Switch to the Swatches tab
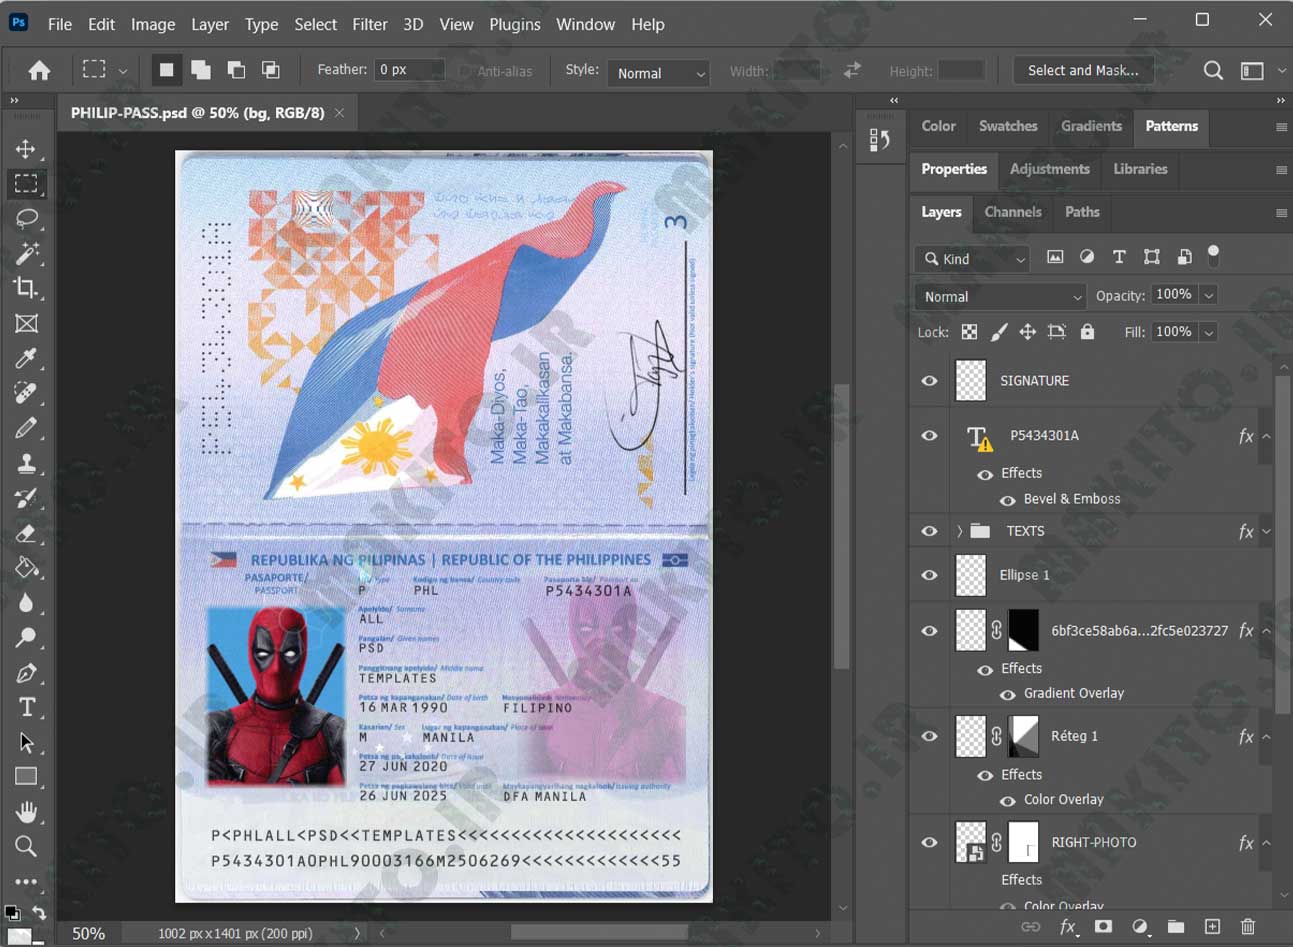The width and height of the screenshot is (1293, 947). (x=1008, y=126)
